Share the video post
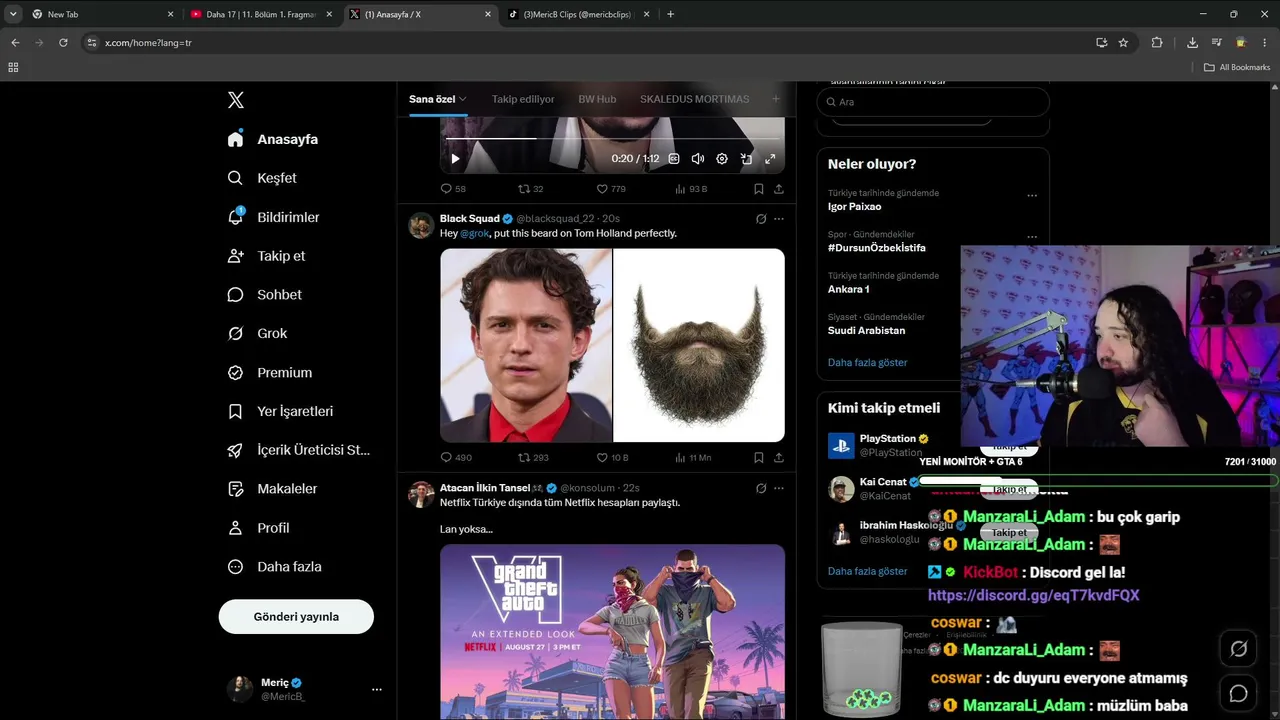 point(779,189)
